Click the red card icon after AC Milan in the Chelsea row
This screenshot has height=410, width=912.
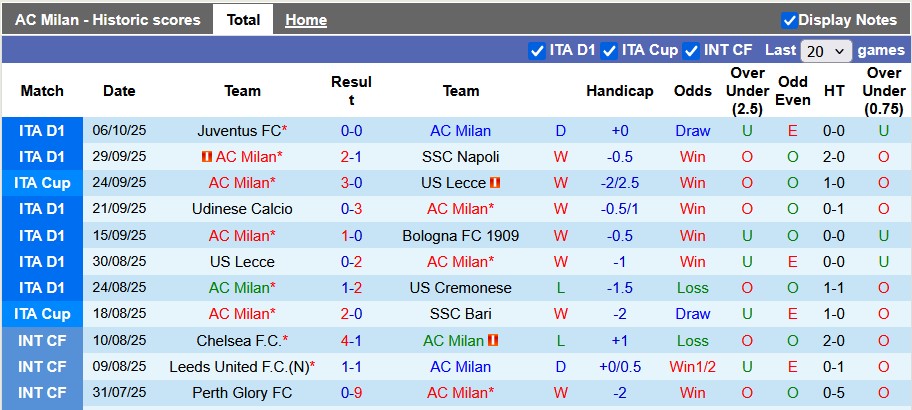494,341
